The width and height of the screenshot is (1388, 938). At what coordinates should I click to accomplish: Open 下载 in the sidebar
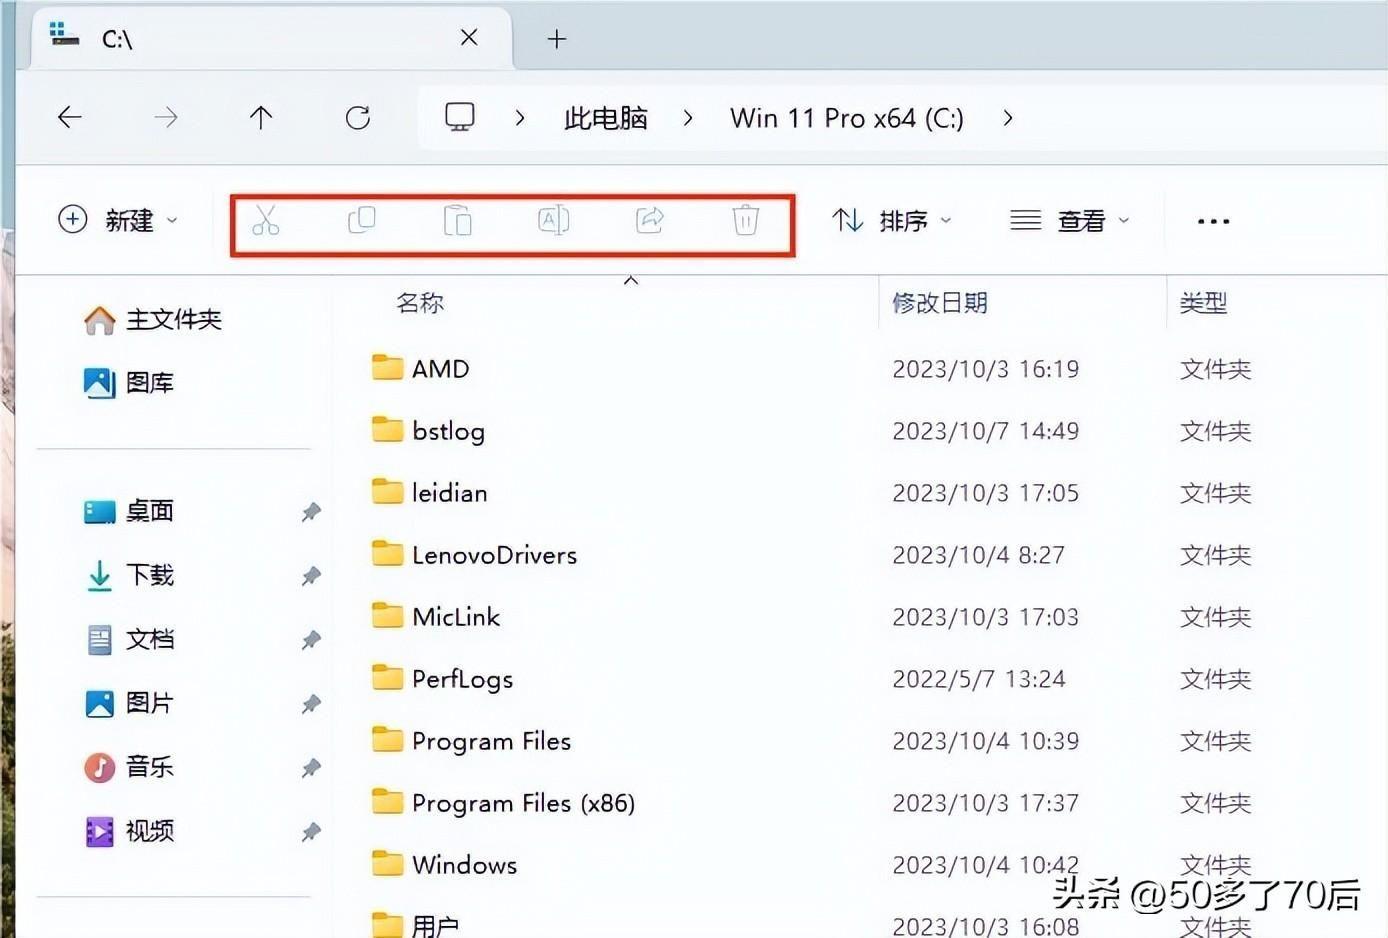pos(128,575)
